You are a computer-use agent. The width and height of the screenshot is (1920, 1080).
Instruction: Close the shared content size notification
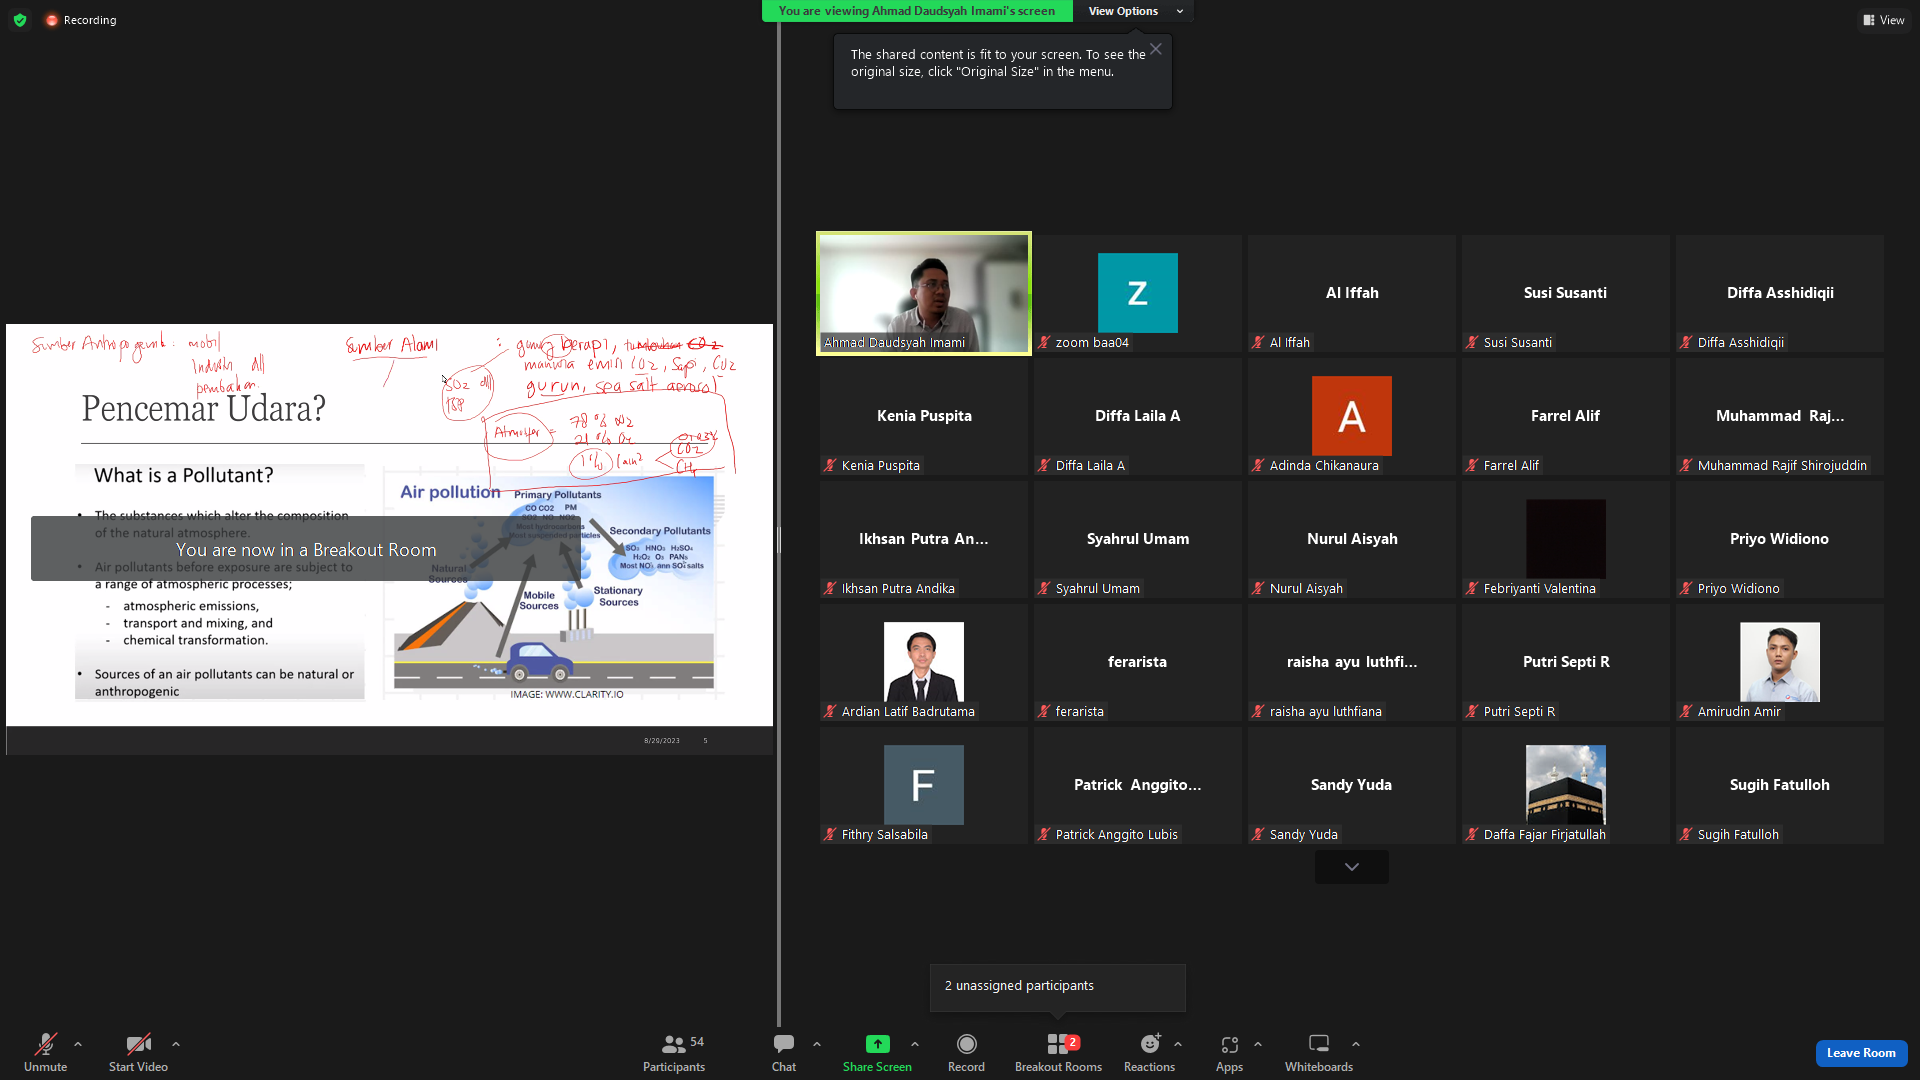click(1156, 49)
